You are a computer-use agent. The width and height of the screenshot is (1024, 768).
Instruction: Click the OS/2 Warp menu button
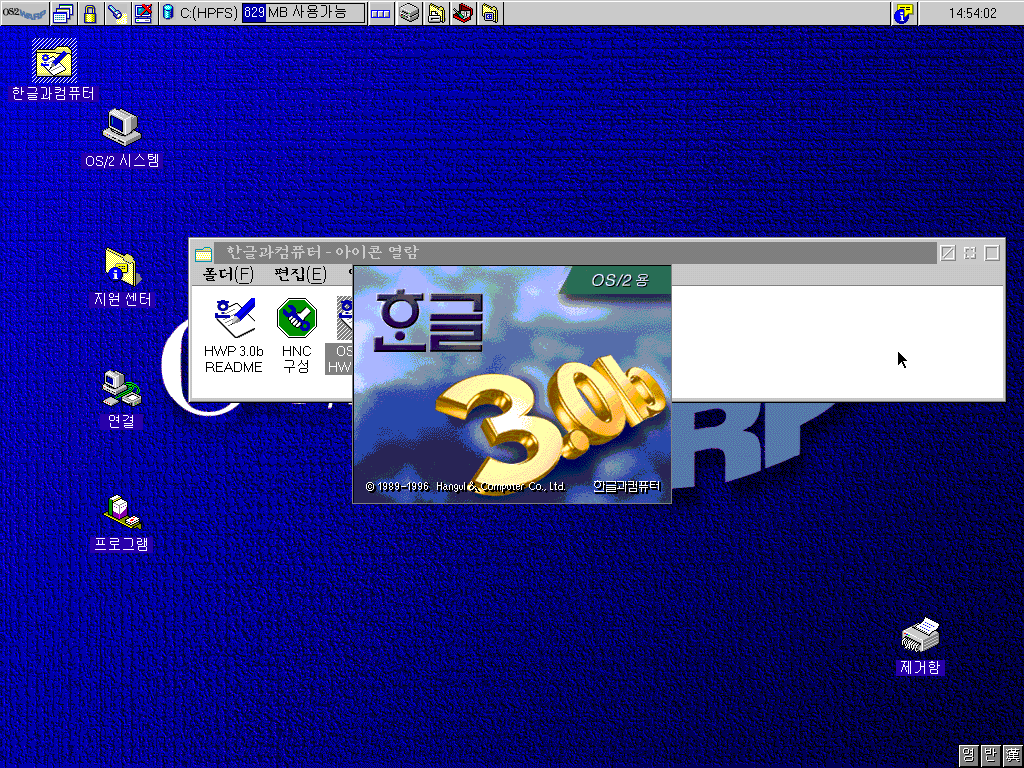pyautogui.click(x=24, y=13)
